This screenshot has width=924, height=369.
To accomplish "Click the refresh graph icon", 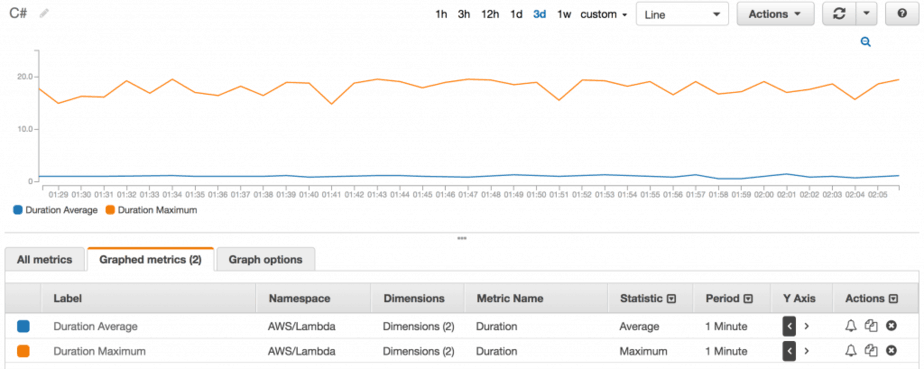I will 839,14.
